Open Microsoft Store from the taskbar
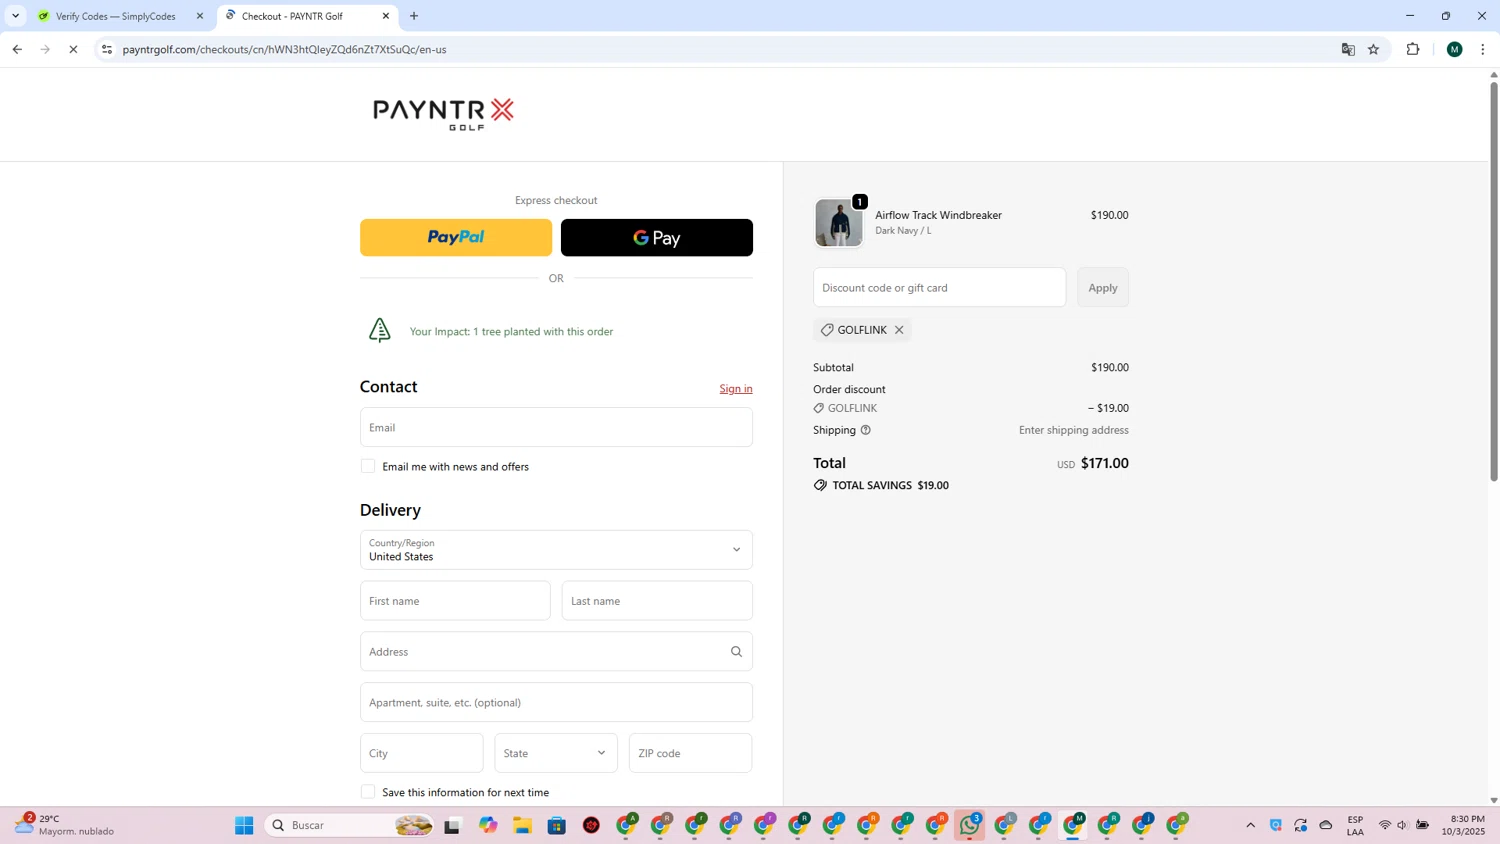The width and height of the screenshot is (1500, 844). [557, 825]
